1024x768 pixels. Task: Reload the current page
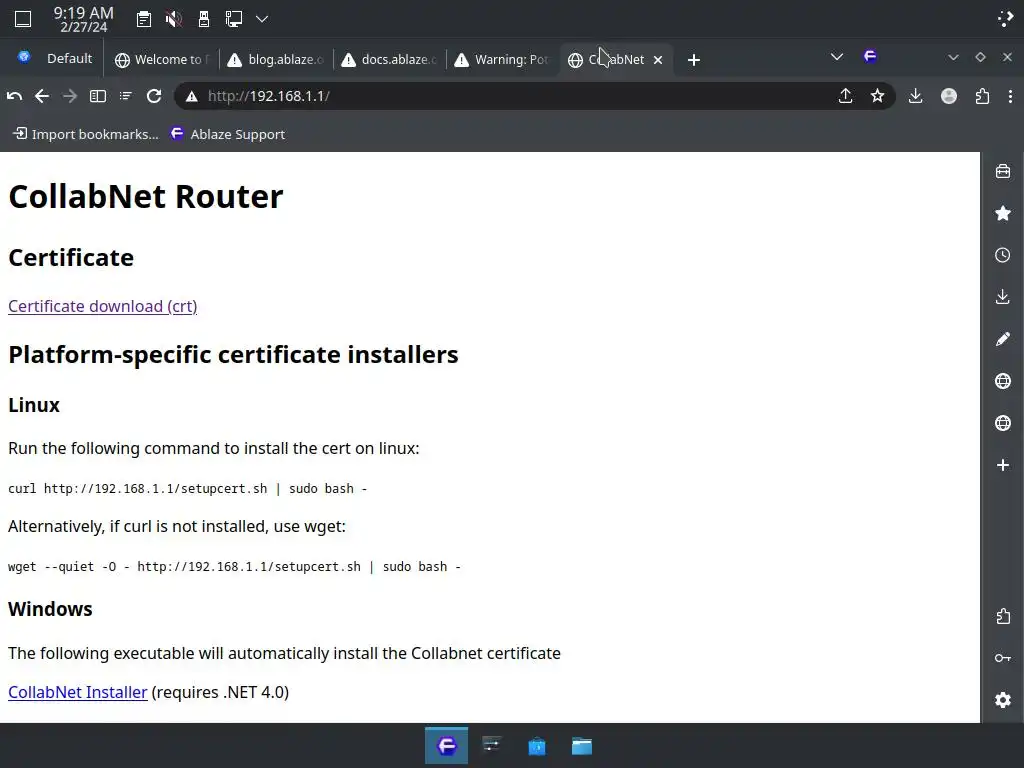click(x=154, y=97)
